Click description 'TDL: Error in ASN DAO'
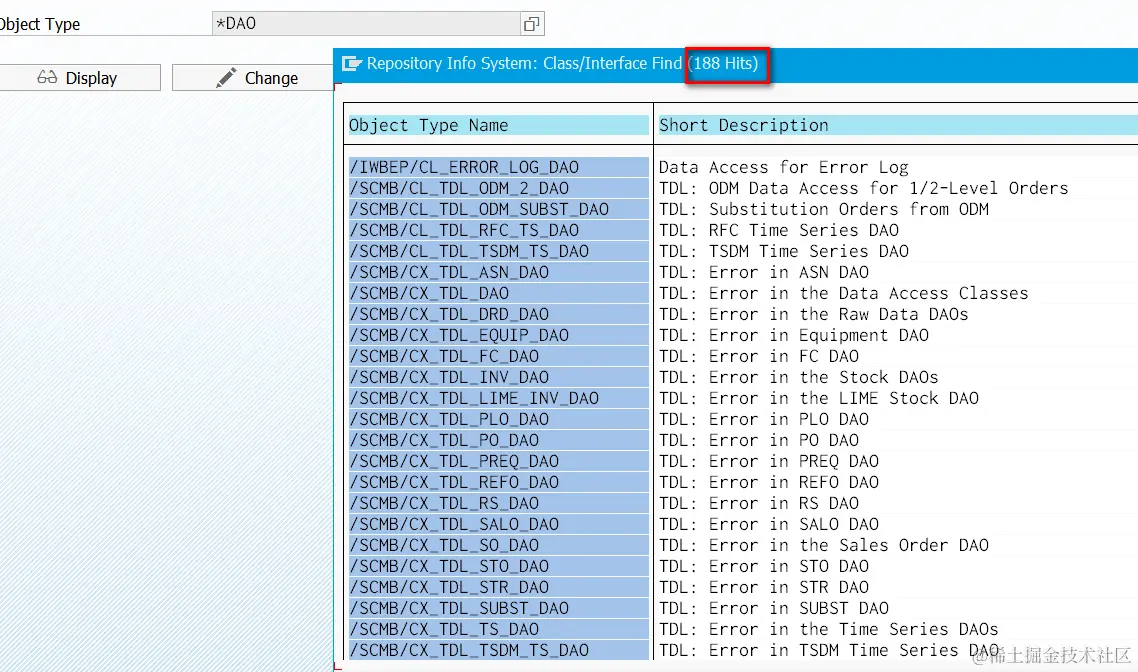Viewport: 1138px width, 672px height. tap(764, 273)
